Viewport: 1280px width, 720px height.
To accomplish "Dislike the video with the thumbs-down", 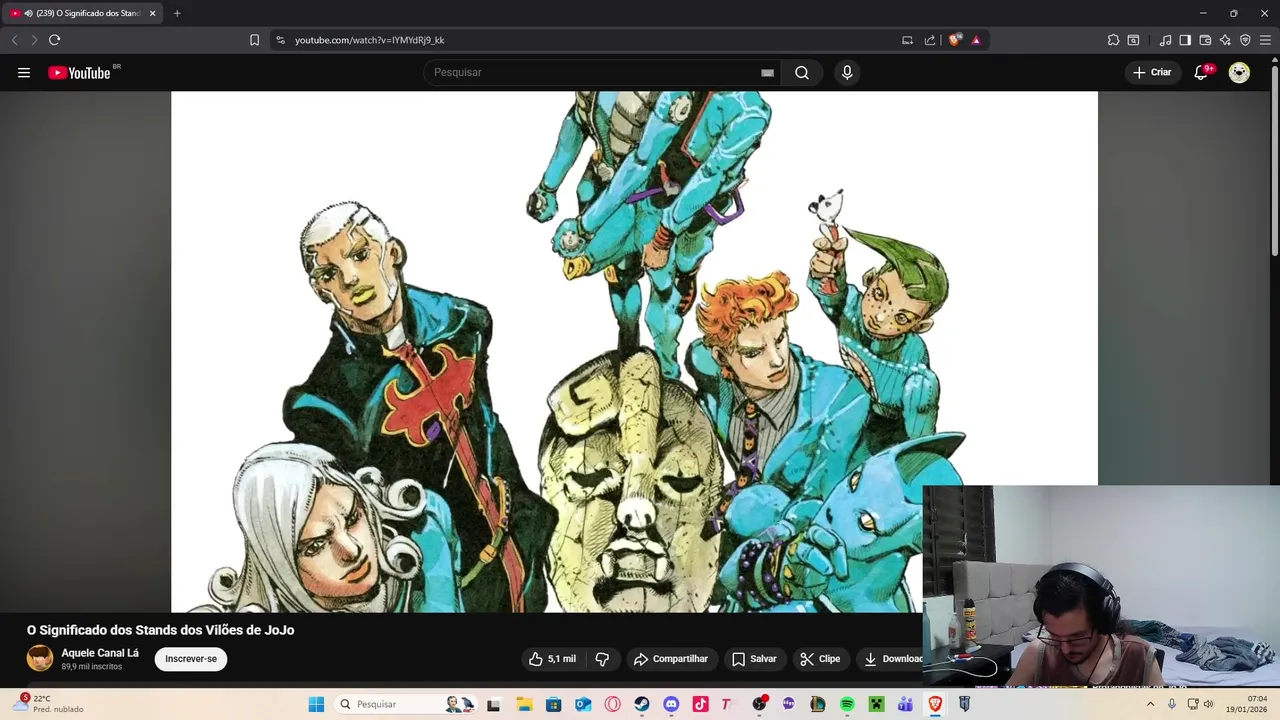I will 602,659.
